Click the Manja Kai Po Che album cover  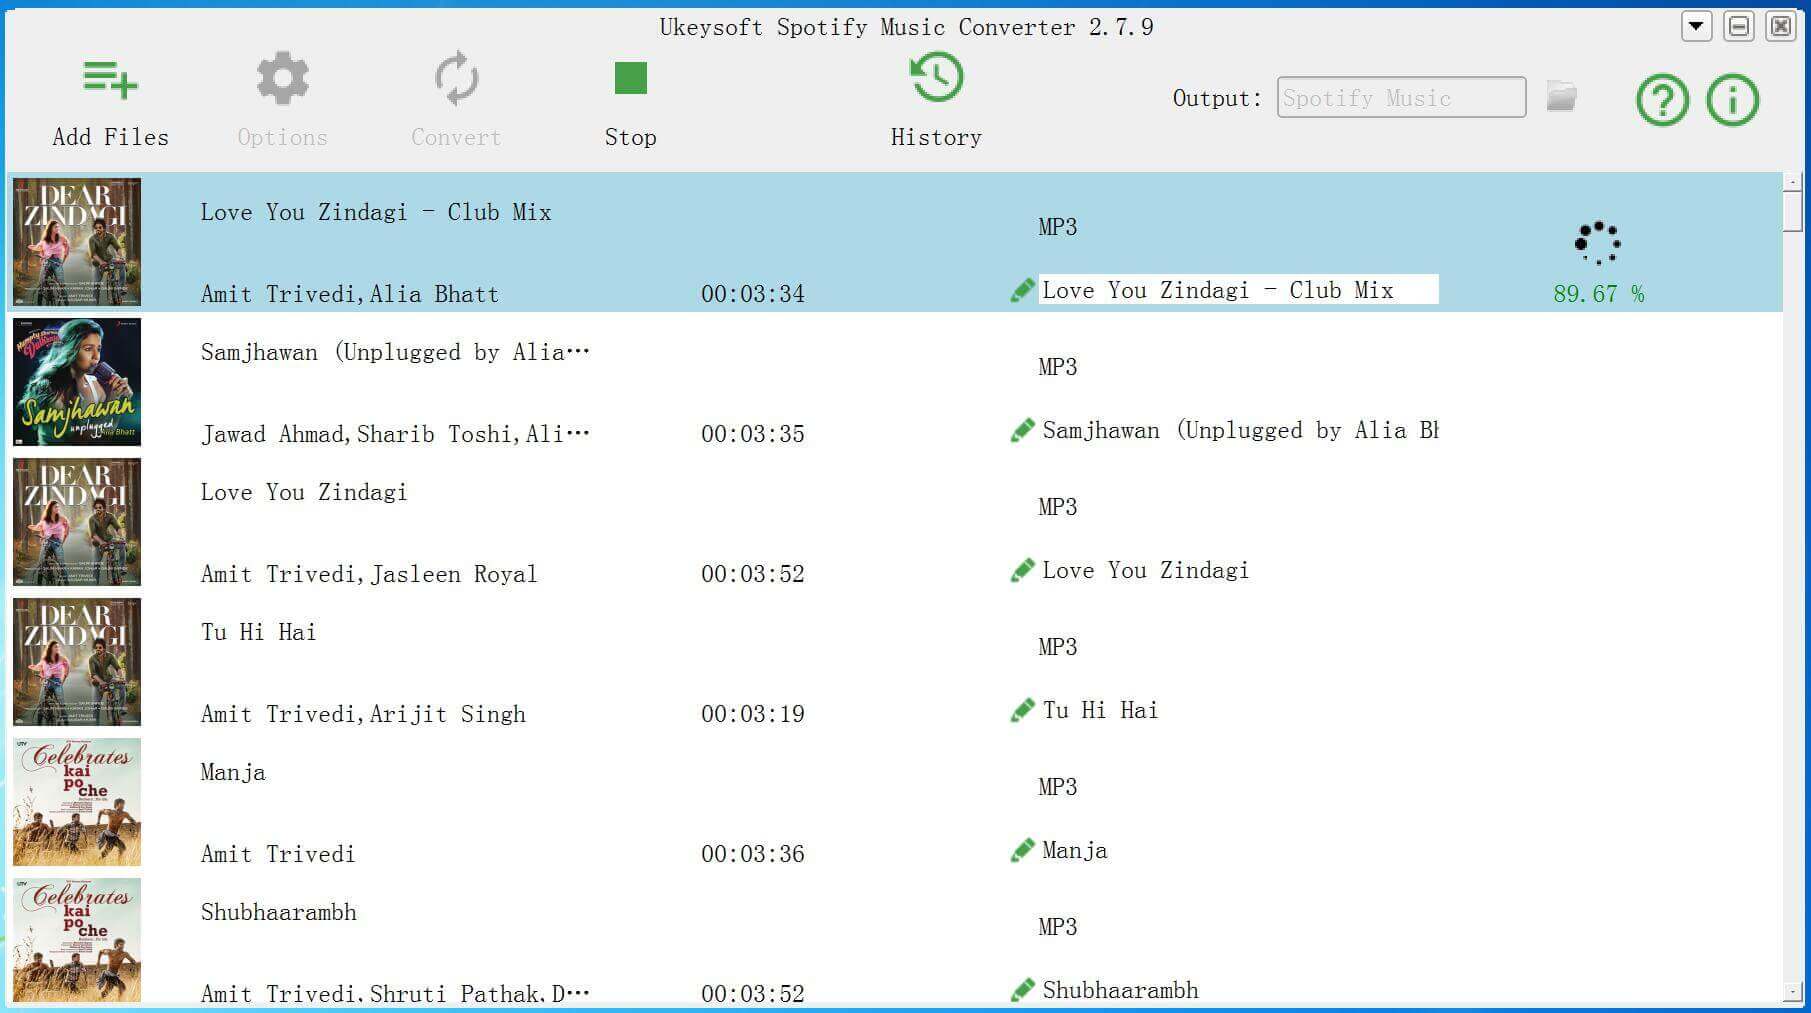(77, 802)
